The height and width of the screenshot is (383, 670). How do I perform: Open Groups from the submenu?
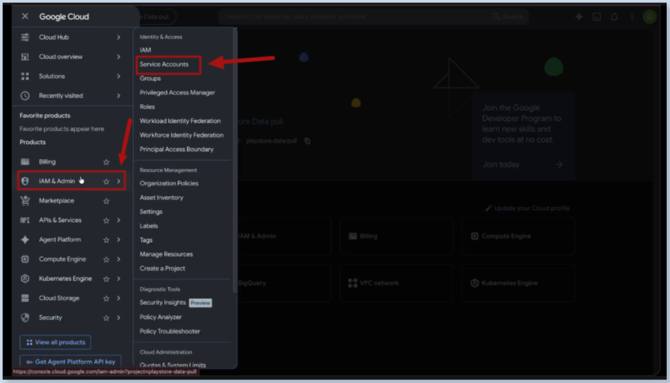point(150,78)
